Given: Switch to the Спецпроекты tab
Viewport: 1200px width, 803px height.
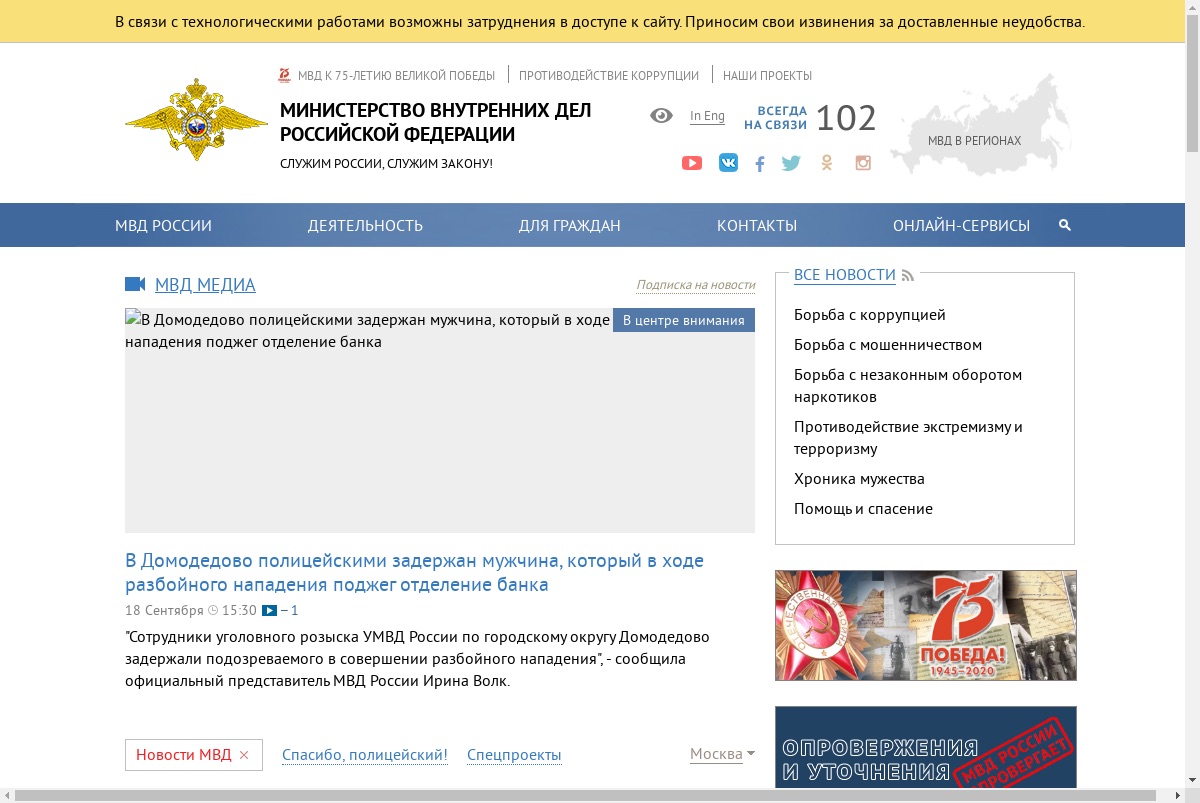Looking at the screenshot, I should [x=514, y=755].
